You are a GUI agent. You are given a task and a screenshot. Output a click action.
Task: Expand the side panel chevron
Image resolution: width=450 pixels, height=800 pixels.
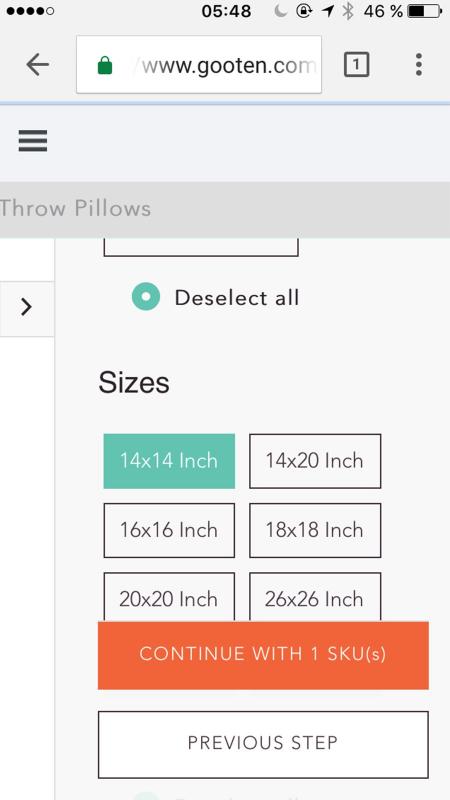click(27, 307)
